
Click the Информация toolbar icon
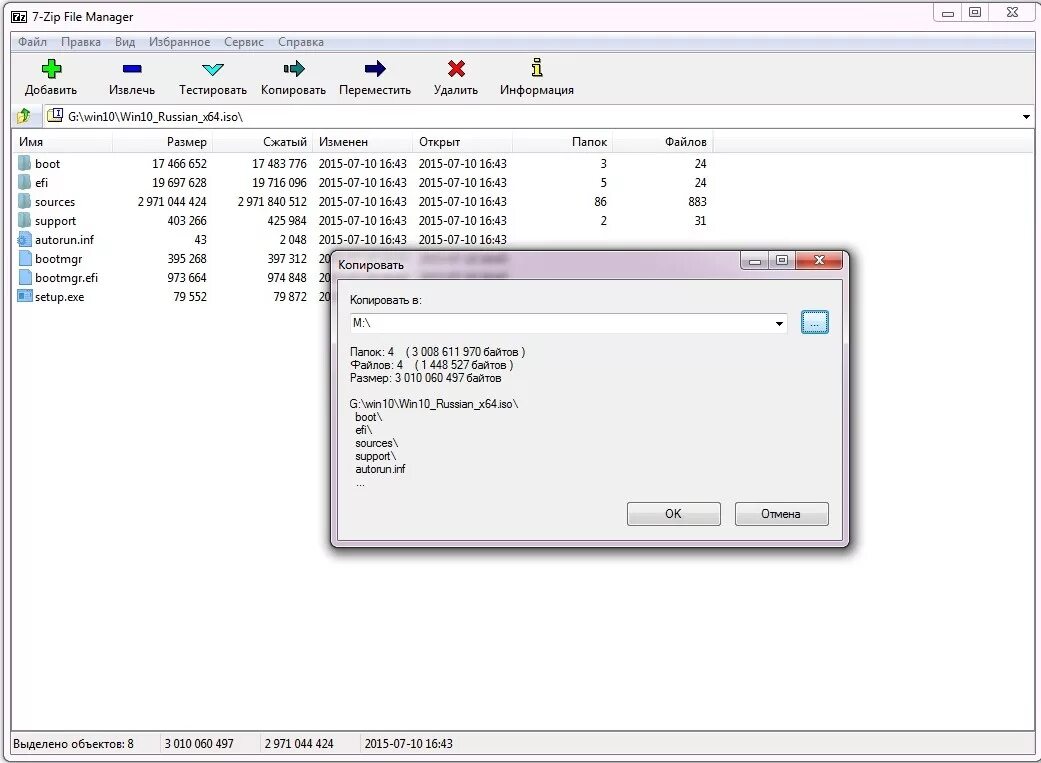[x=537, y=68]
